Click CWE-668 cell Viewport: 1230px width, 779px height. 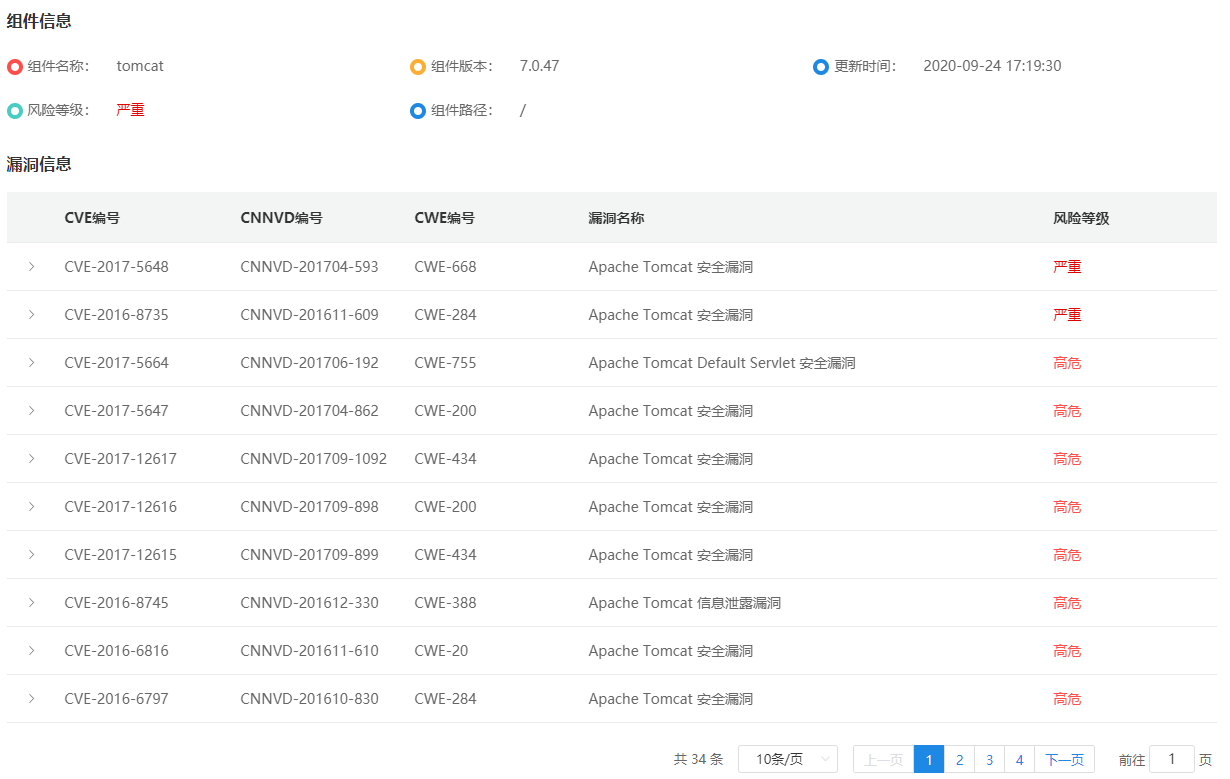tap(445, 267)
